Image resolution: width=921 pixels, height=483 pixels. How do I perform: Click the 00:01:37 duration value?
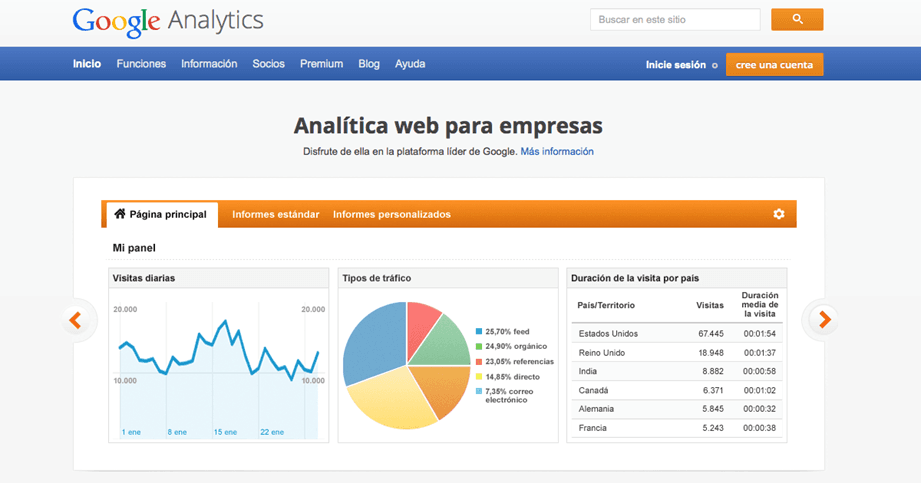[759, 353]
